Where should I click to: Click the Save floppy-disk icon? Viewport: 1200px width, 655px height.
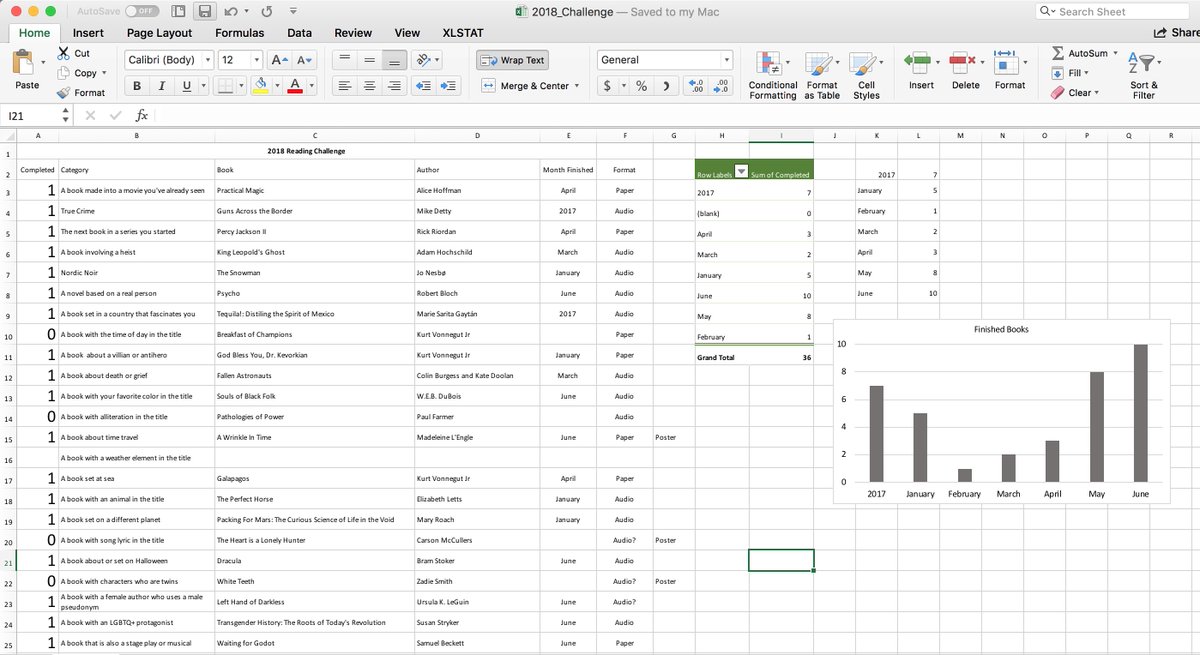click(x=205, y=12)
